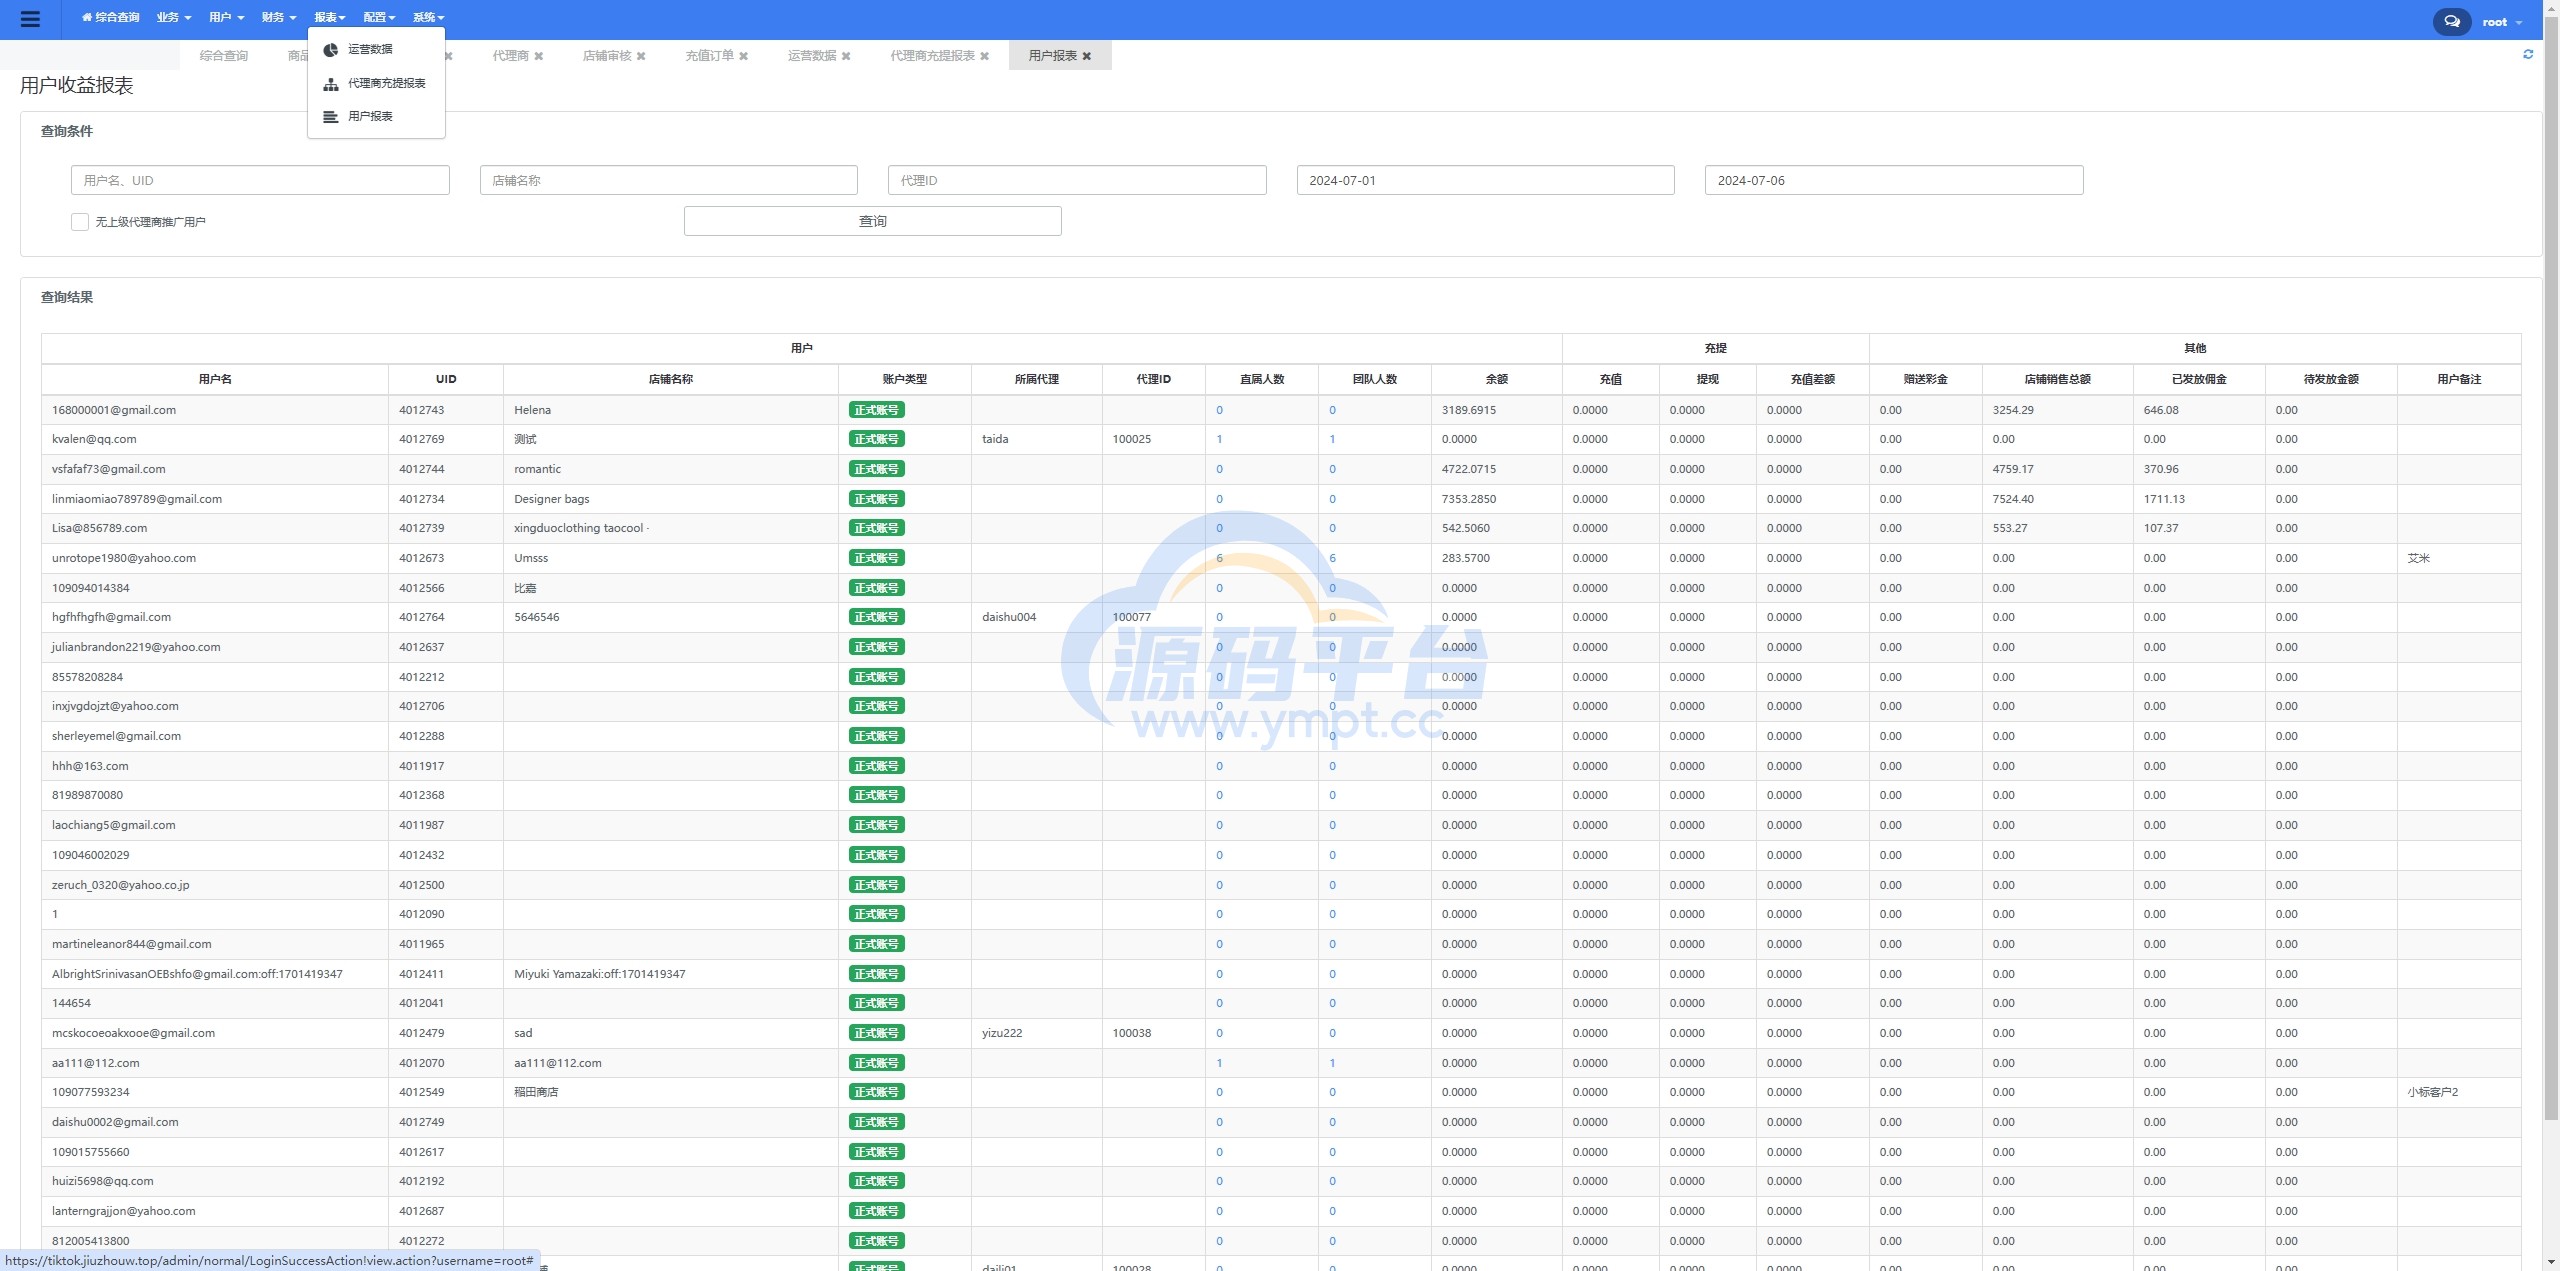The width and height of the screenshot is (2560, 1271).
Task: Click agent ID 100077
Action: 1131,618
